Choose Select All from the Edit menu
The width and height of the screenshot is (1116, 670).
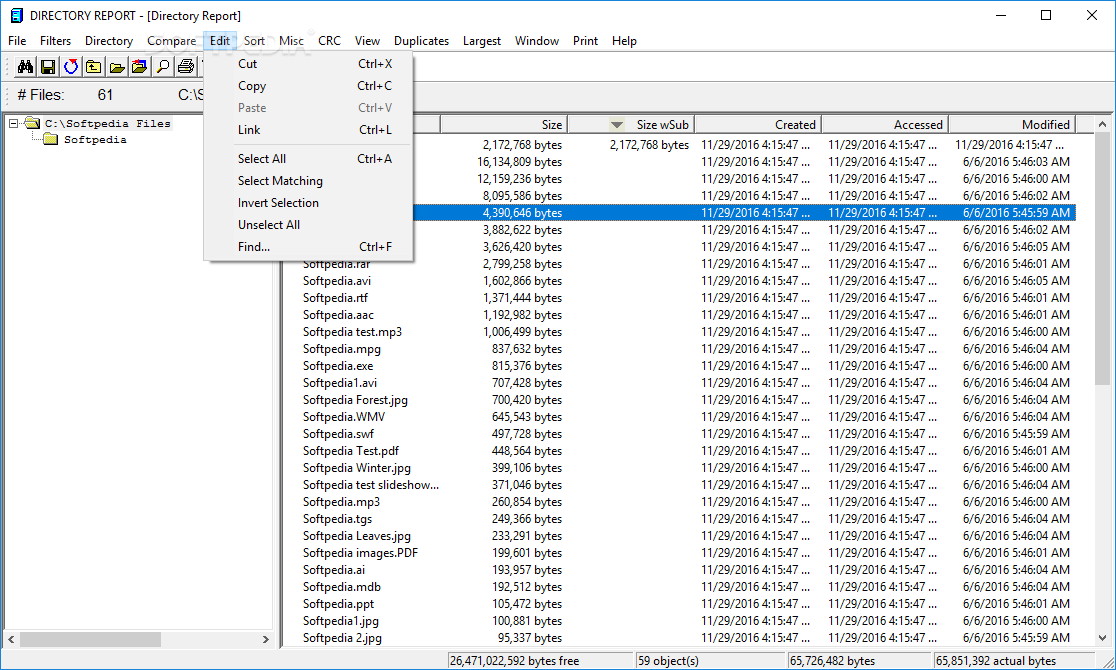(x=308, y=159)
